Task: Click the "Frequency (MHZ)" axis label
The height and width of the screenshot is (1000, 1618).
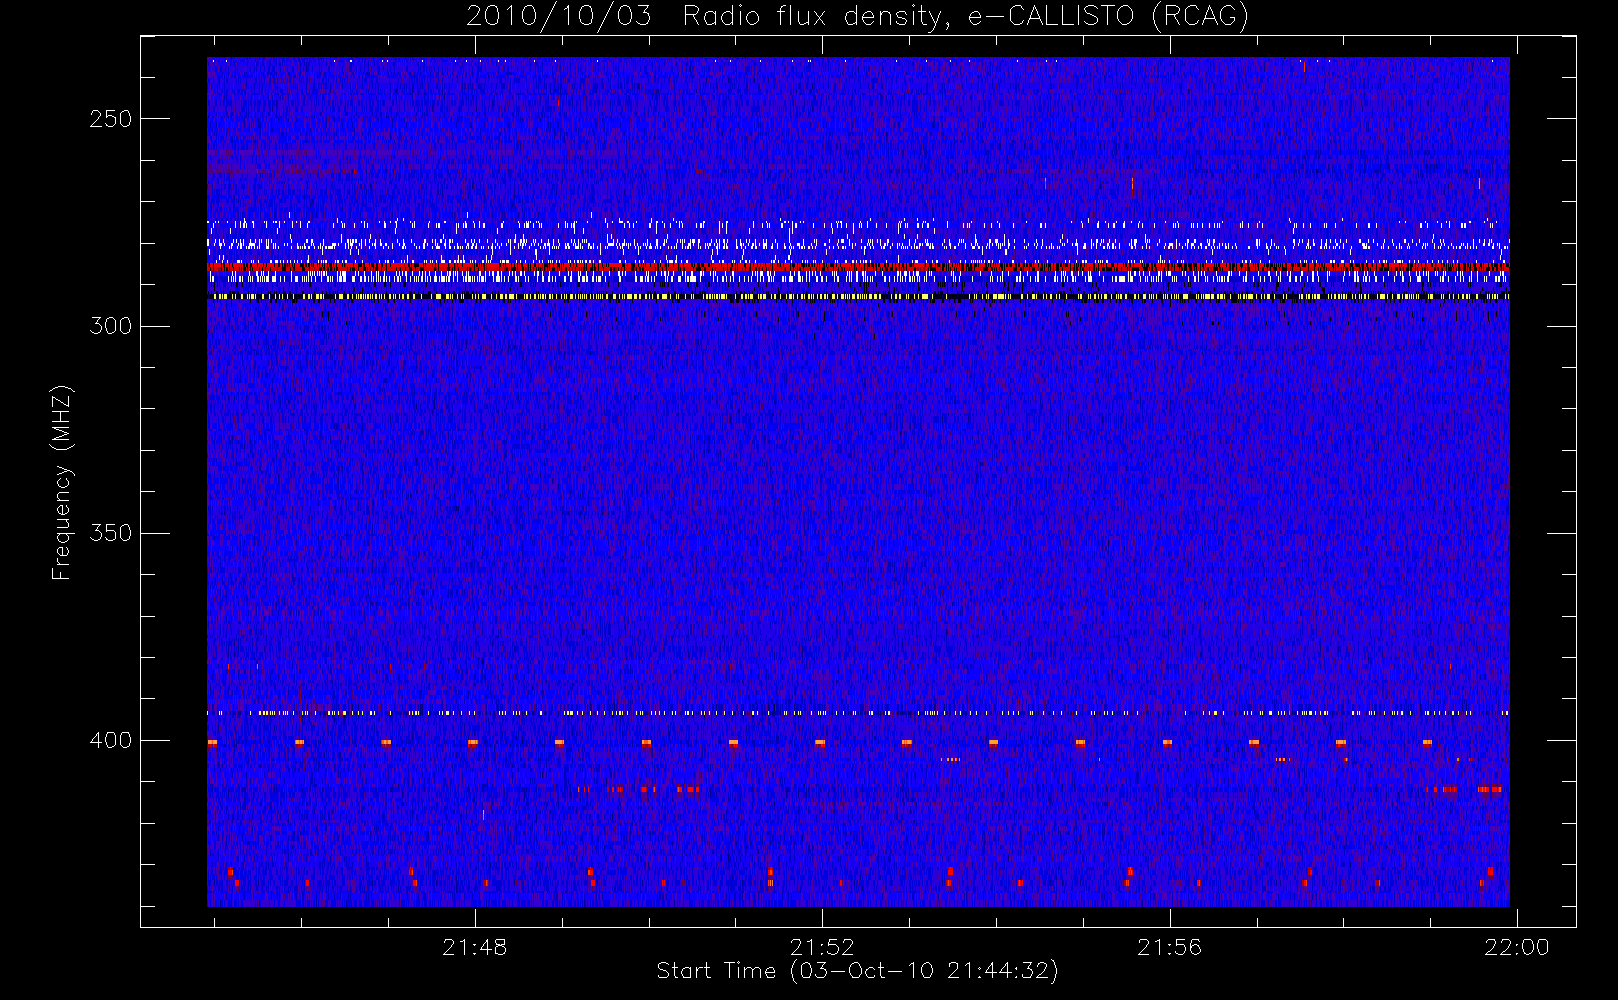Action: [62, 482]
